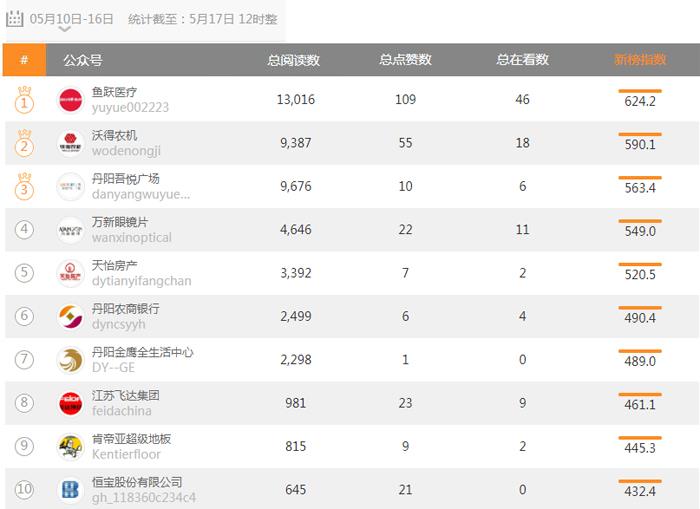Open the calendar date picker icon
Image resolution: width=700 pixels, height=509 pixels.
coord(14,19)
